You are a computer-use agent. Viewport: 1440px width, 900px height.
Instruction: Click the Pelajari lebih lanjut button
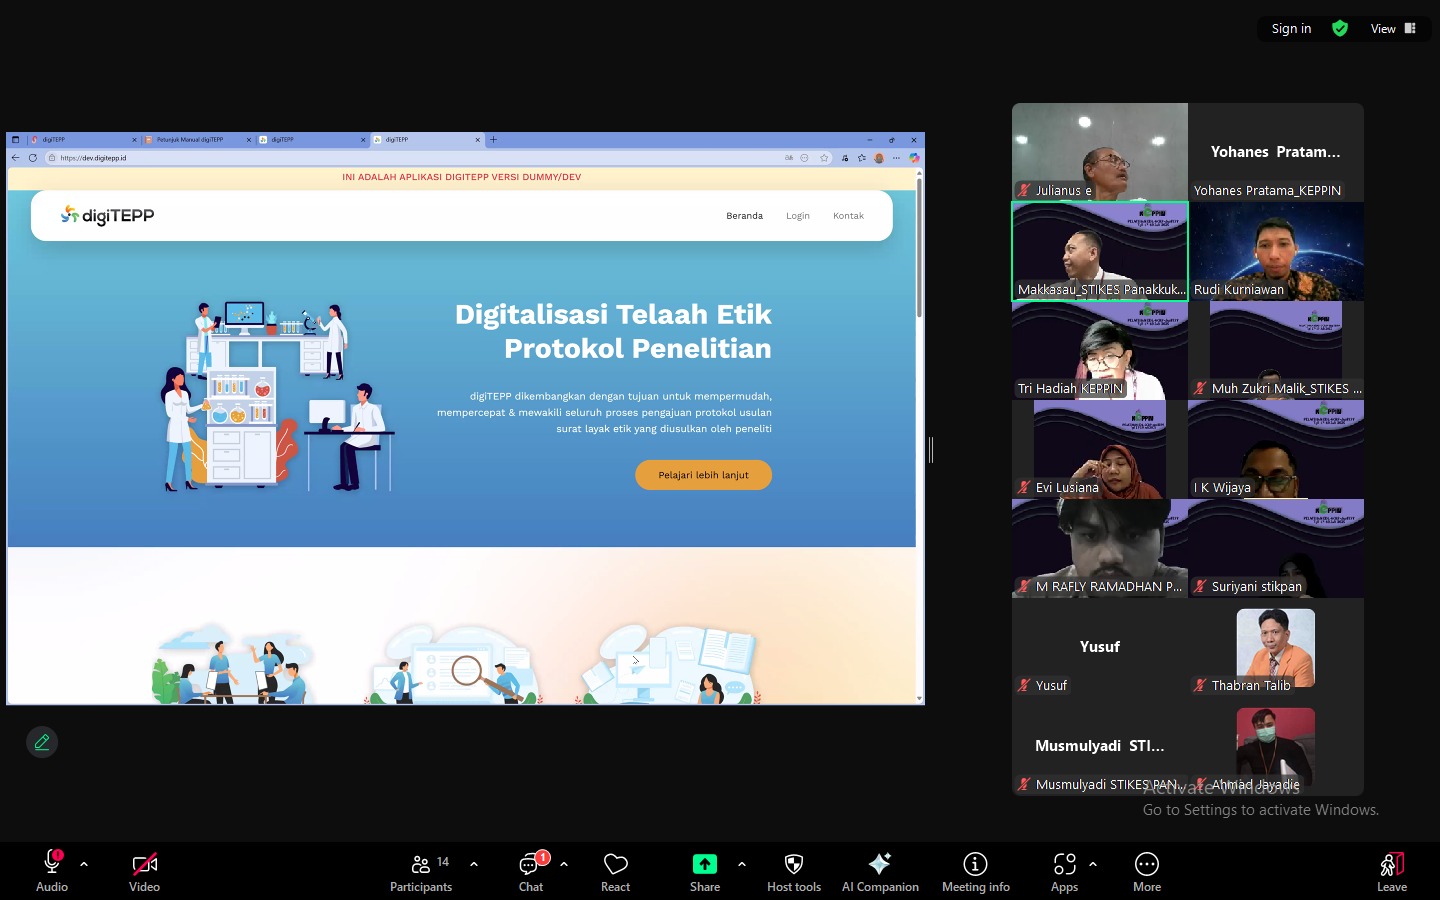(x=703, y=475)
